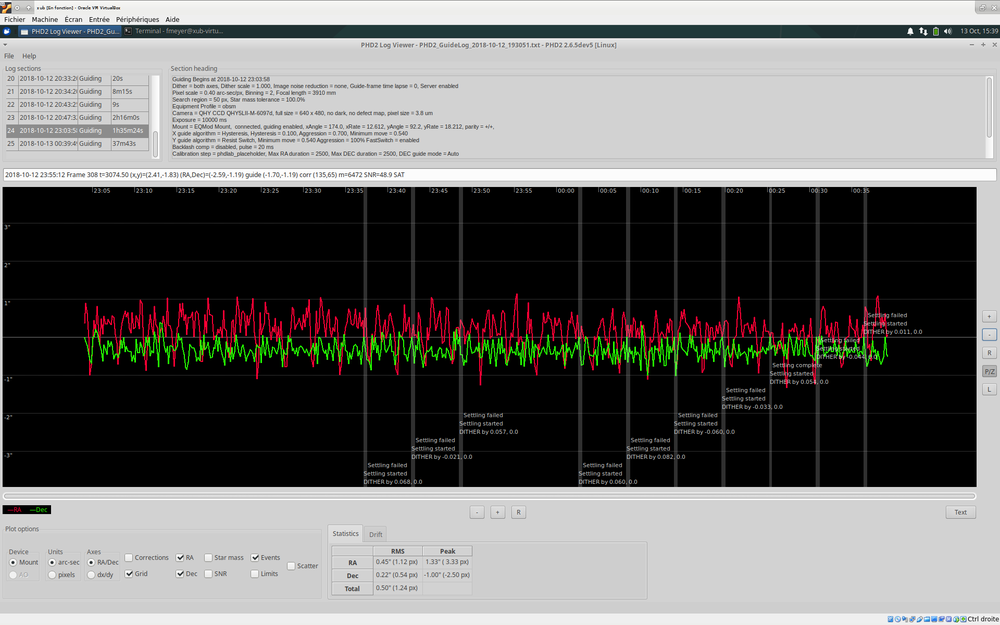Click the Terminal taskbar entry
Image resolution: width=1000 pixels, height=625 pixels.
(x=173, y=31)
